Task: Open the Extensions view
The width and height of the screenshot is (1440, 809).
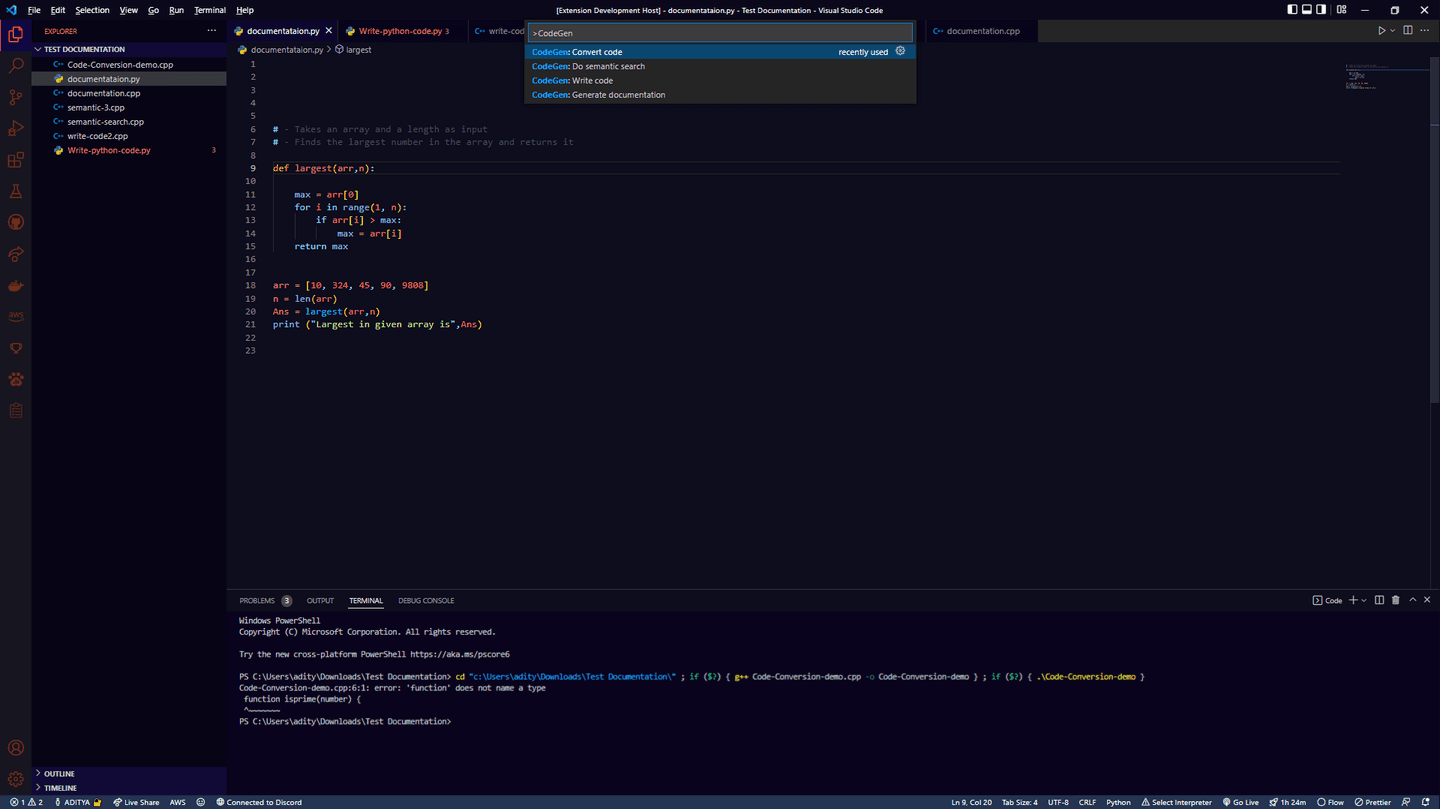Action: tap(16, 160)
